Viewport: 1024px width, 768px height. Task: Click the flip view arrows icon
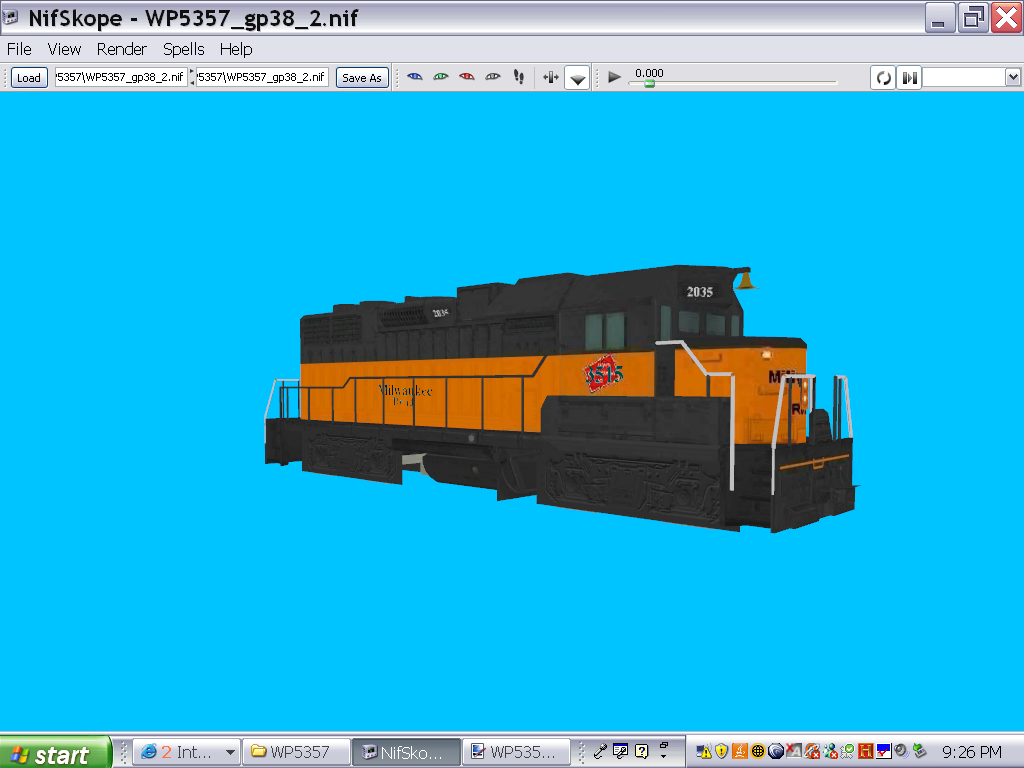[x=551, y=78]
